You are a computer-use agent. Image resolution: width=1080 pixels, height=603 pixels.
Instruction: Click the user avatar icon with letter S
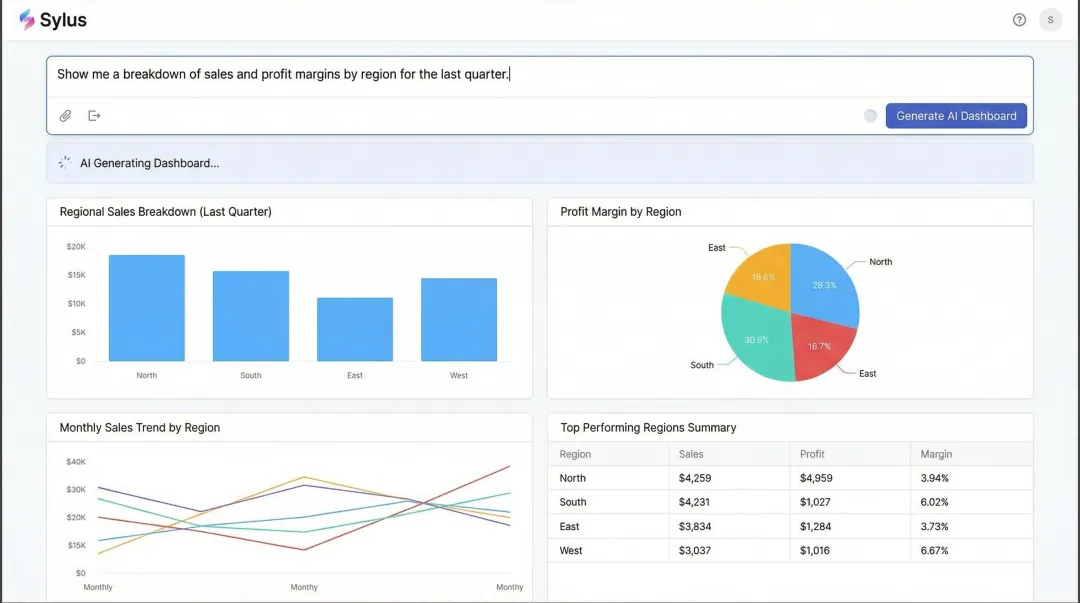point(1050,19)
